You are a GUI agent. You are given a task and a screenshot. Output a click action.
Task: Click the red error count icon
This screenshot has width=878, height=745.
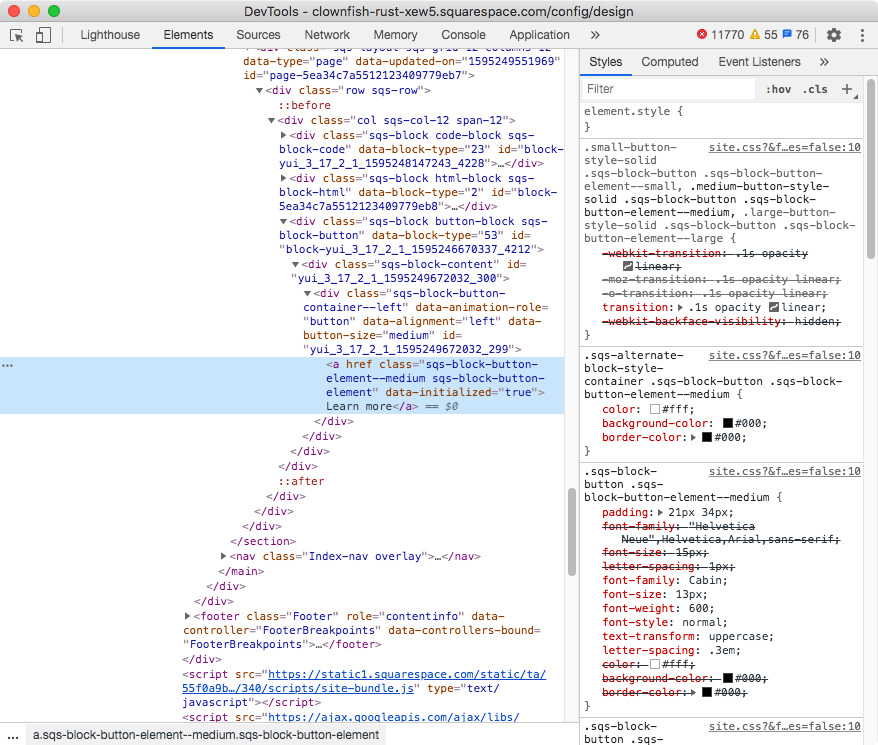coord(702,34)
